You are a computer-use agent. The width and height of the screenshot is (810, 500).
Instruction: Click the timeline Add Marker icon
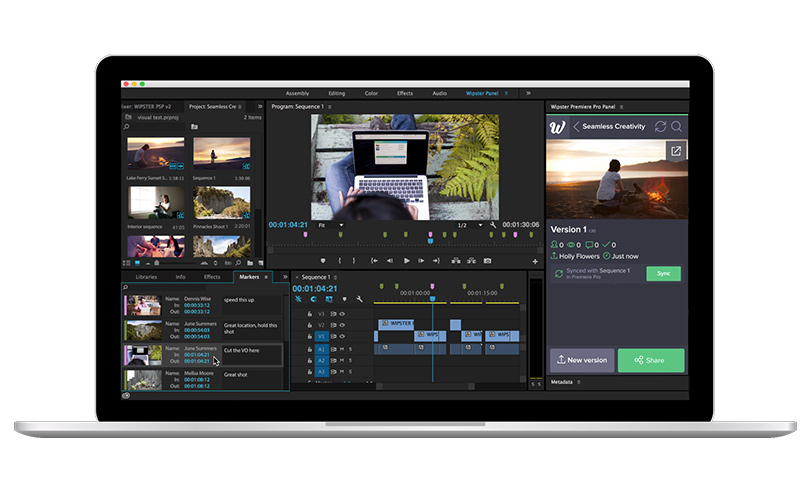(345, 299)
